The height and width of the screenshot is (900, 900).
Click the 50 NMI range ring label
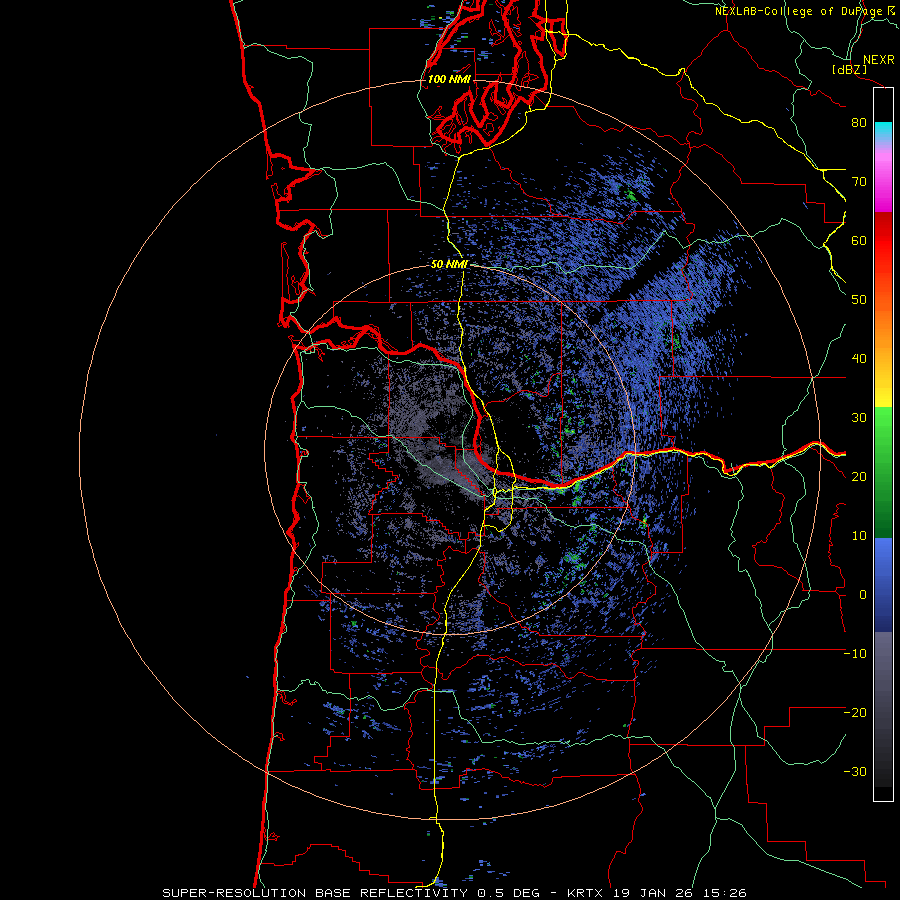tap(449, 264)
